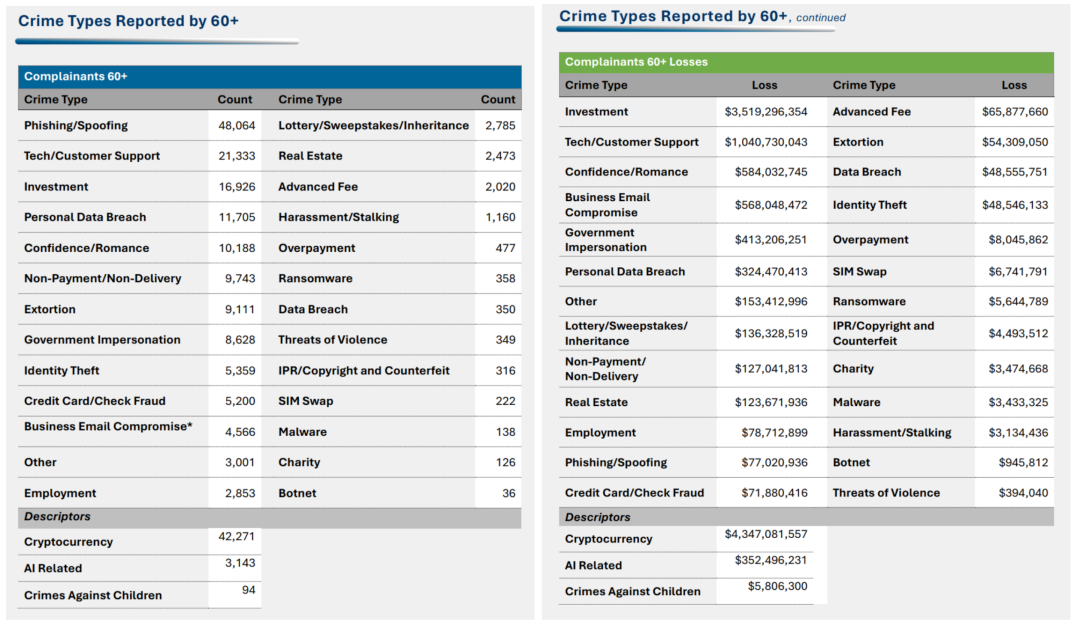Select the Lottery/Sweepstakes/Inheritance count 2,785
The height and width of the screenshot is (625, 1080).
500,126
